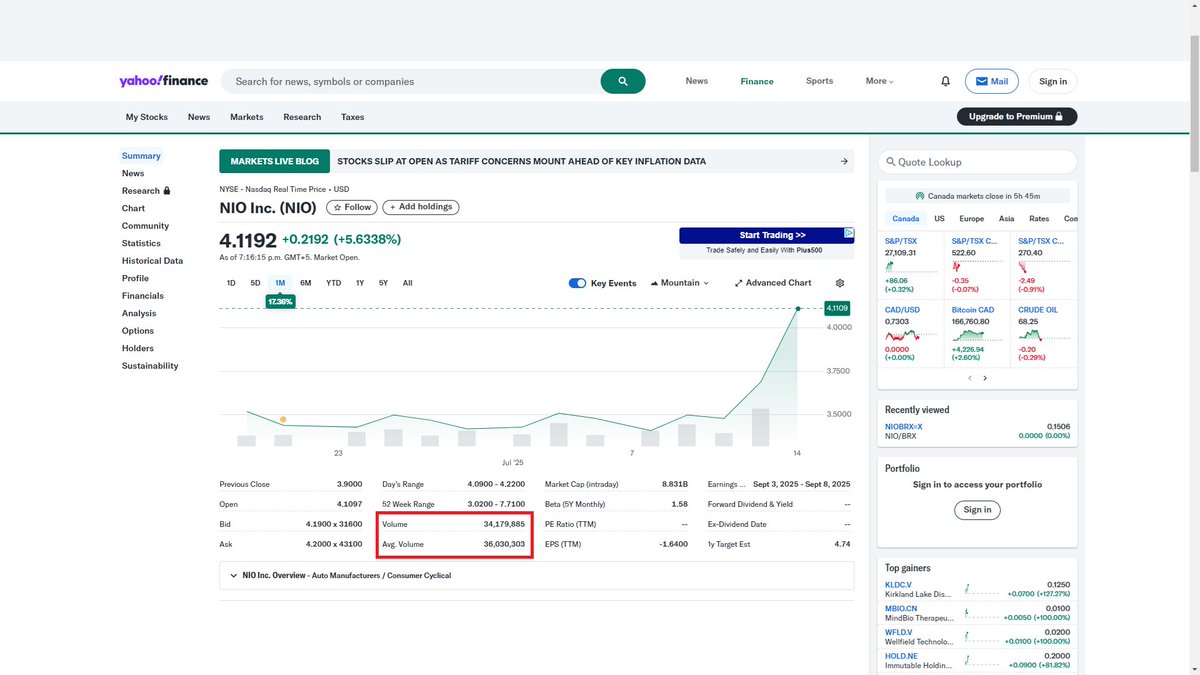Select the 5D chart range
Viewport: 1200px width, 675px height.
(x=255, y=283)
